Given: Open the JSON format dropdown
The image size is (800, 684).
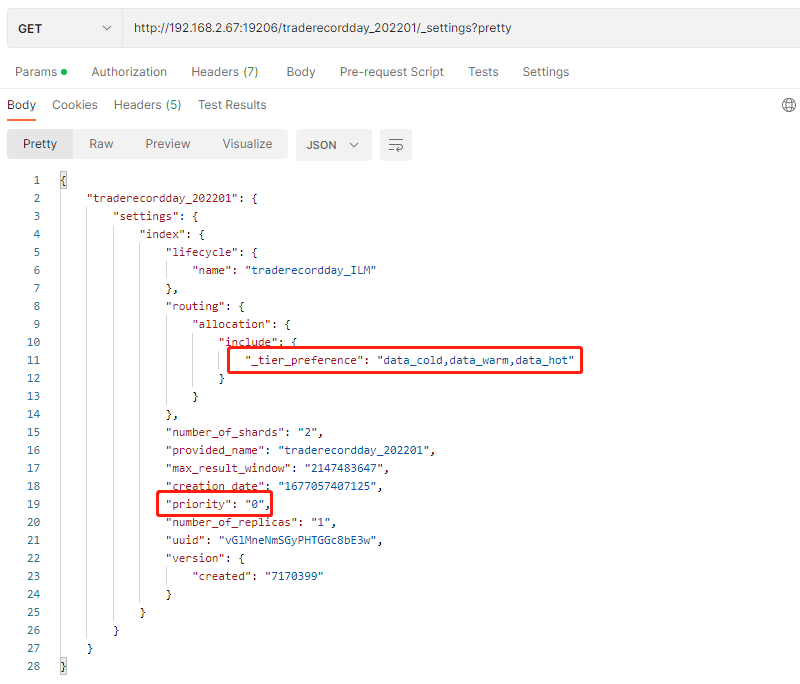Looking at the screenshot, I should click(334, 145).
